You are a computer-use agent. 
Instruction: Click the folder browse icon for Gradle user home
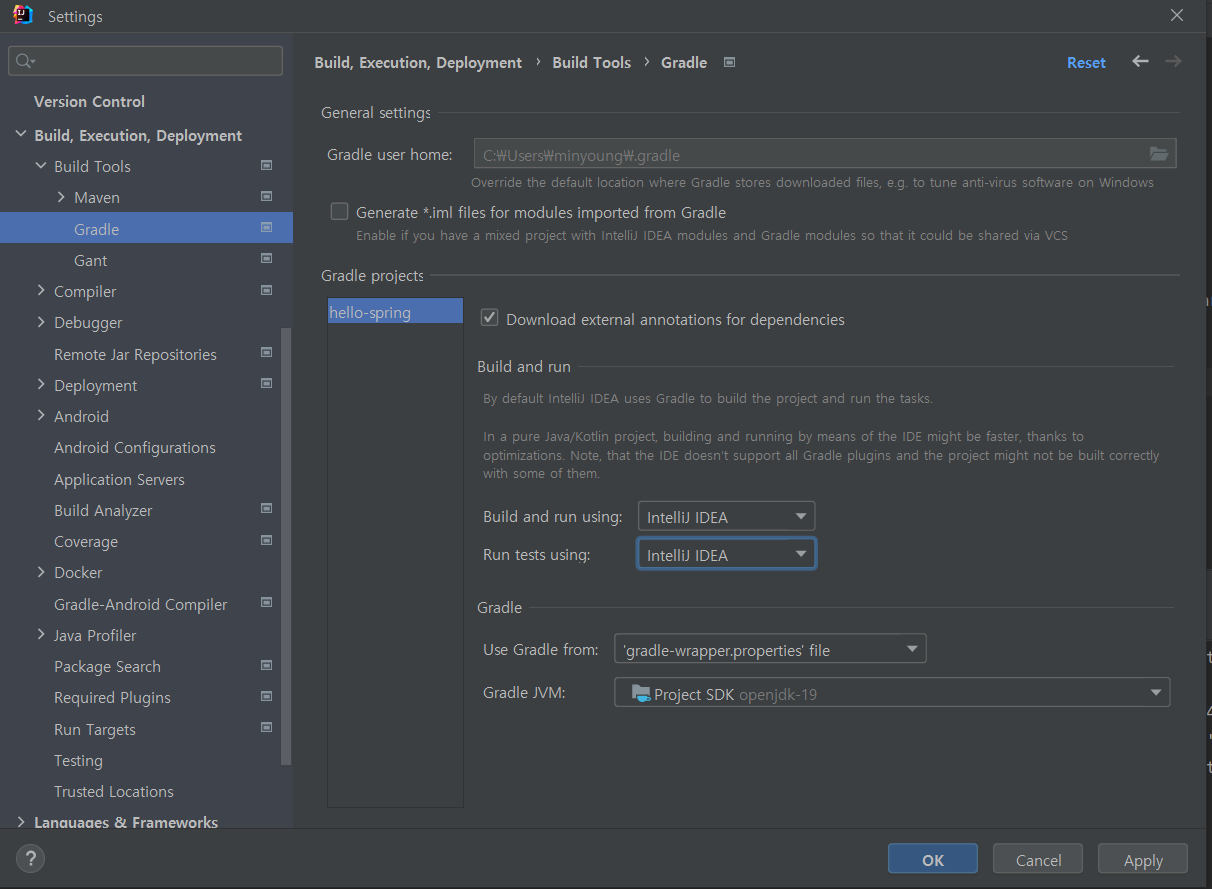coord(1159,154)
